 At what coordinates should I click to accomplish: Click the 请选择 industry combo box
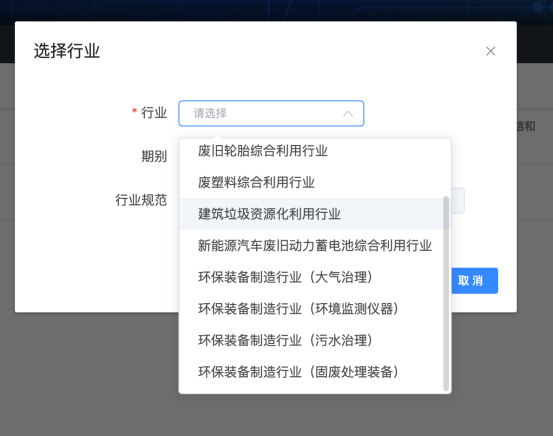click(271, 113)
